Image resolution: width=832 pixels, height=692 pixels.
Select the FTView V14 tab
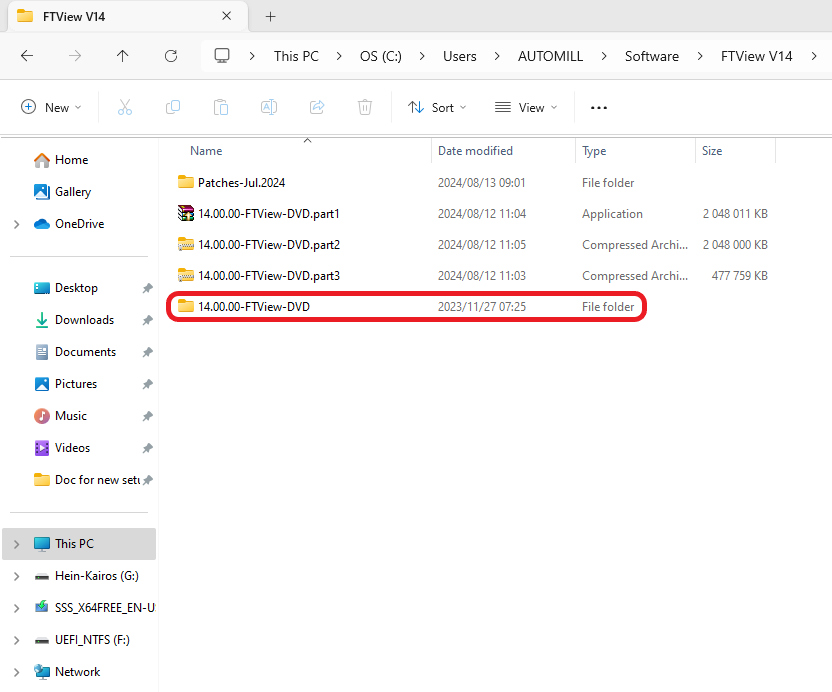(128, 16)
